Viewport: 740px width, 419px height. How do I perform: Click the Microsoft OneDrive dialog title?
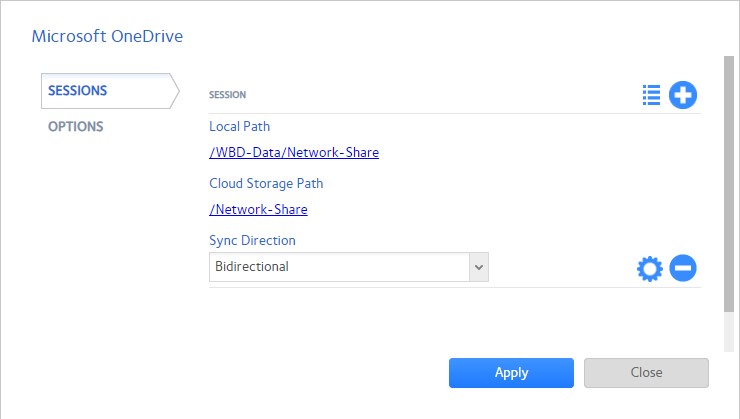(107, 37)
